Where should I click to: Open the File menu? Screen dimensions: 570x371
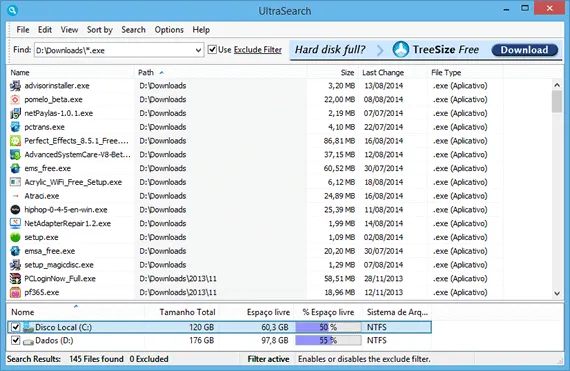(23, 30)
